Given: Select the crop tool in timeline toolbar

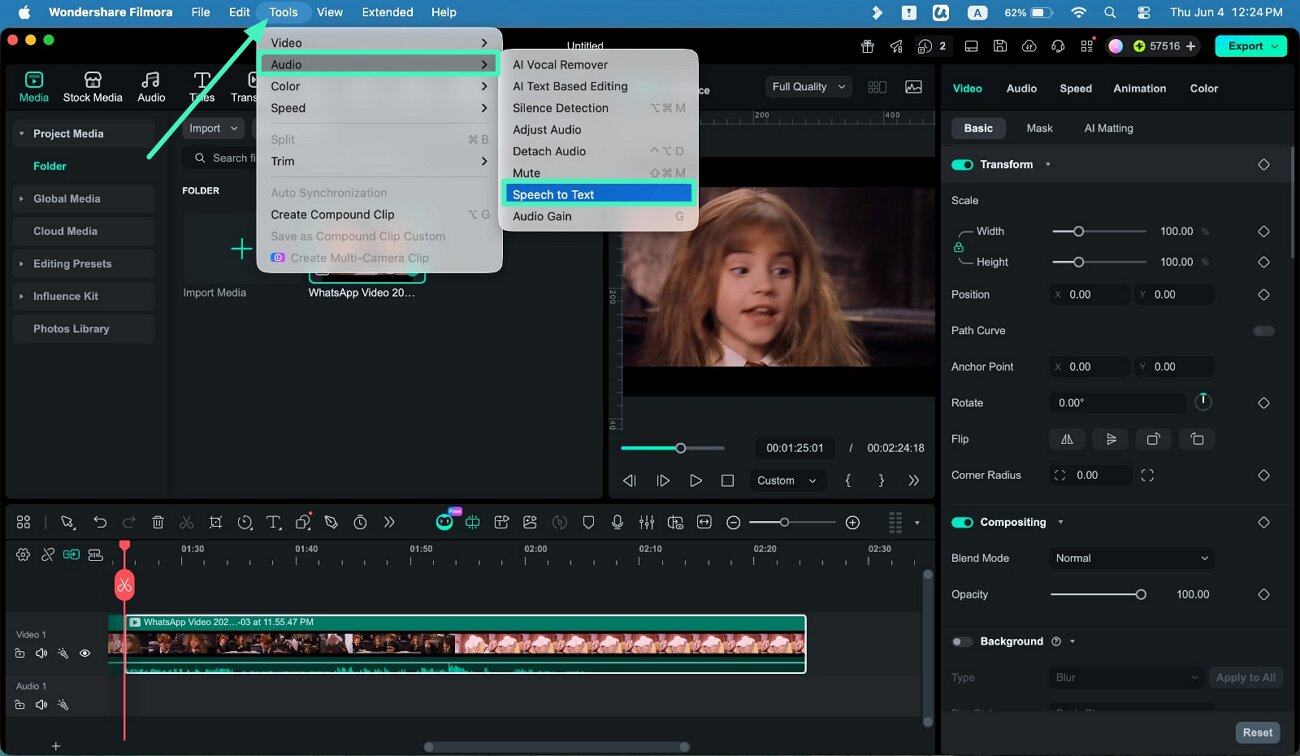Looking at the screenshot, I should tap(216, 522).
